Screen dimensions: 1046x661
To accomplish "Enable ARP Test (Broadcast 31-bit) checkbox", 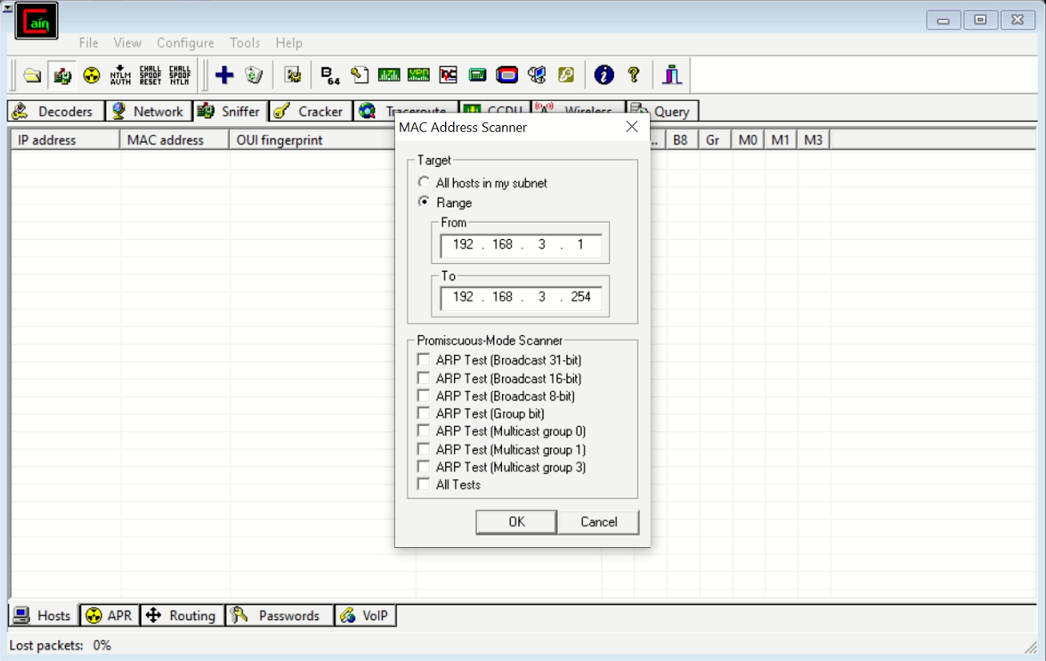I will point(424,360).
